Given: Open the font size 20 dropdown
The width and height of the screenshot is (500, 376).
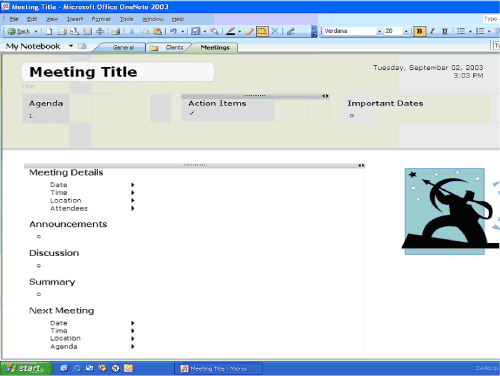Looking at the screenshot, I should pos(406,31).
